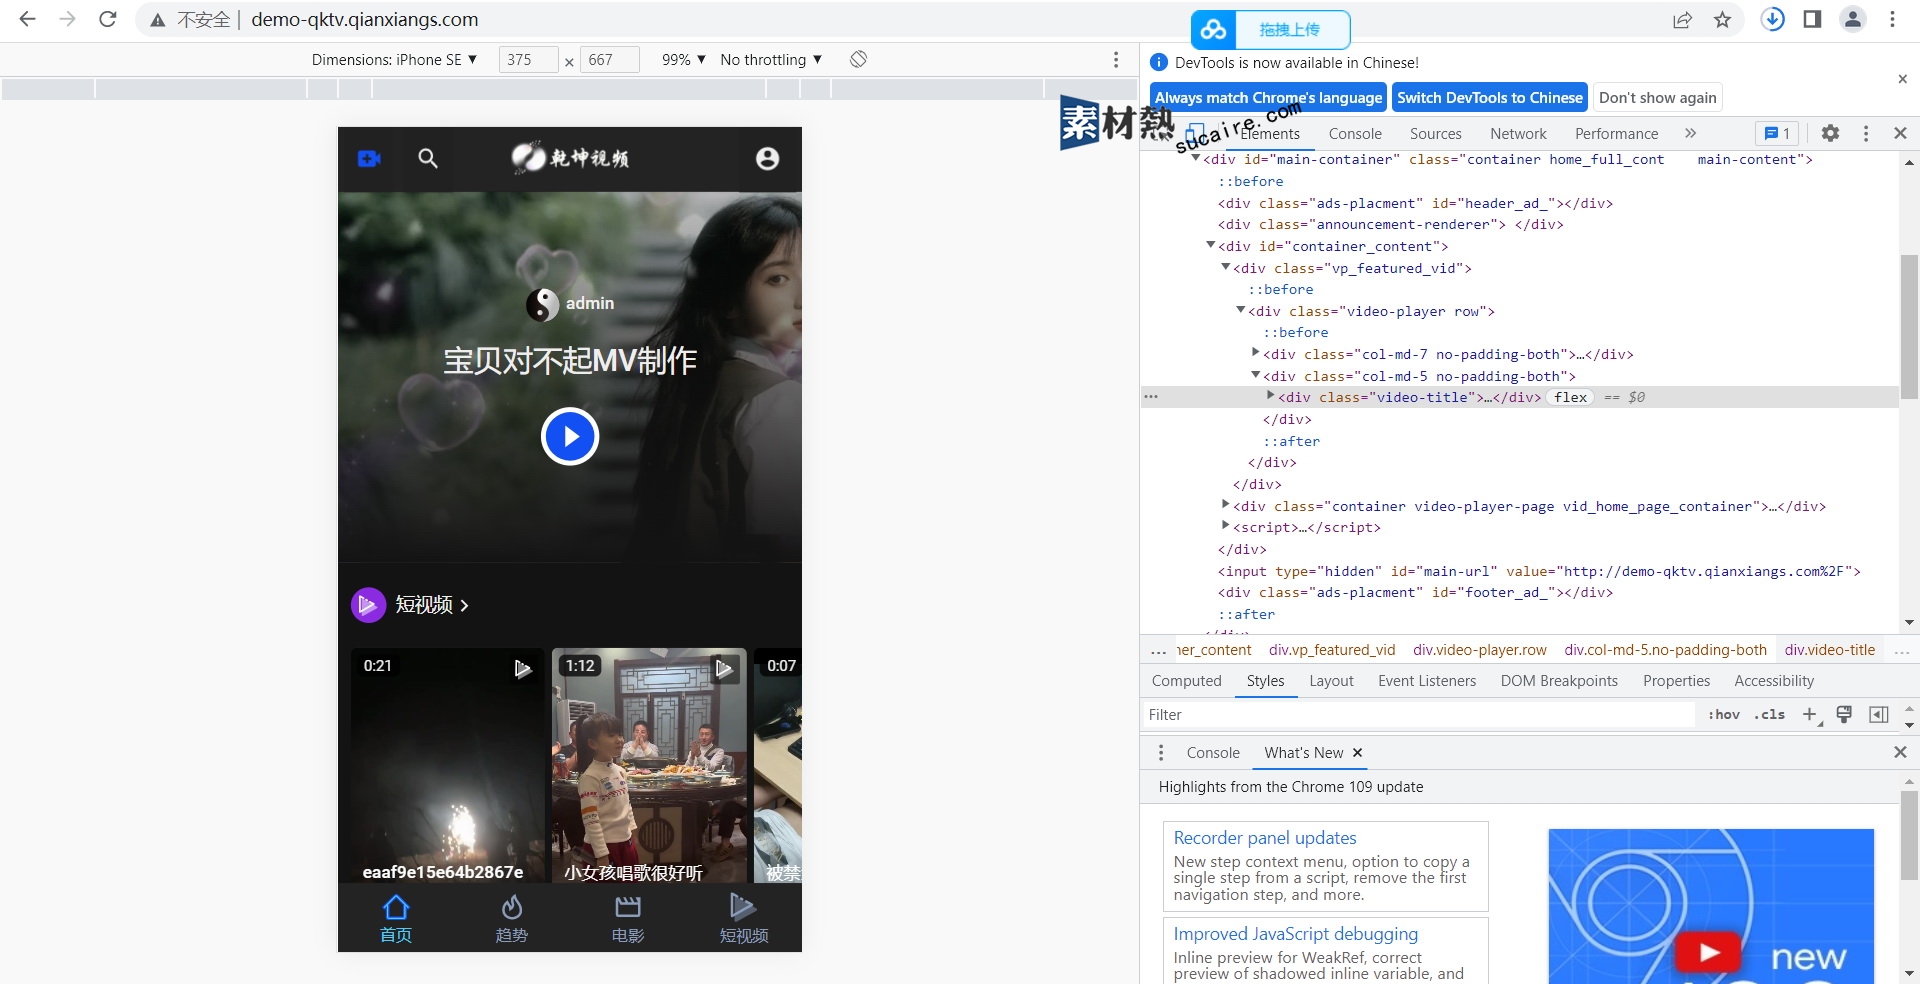This screenshot has height=984, width=1920.
Task: Toggle browser side panel icon
Action: coord(1812,19)
